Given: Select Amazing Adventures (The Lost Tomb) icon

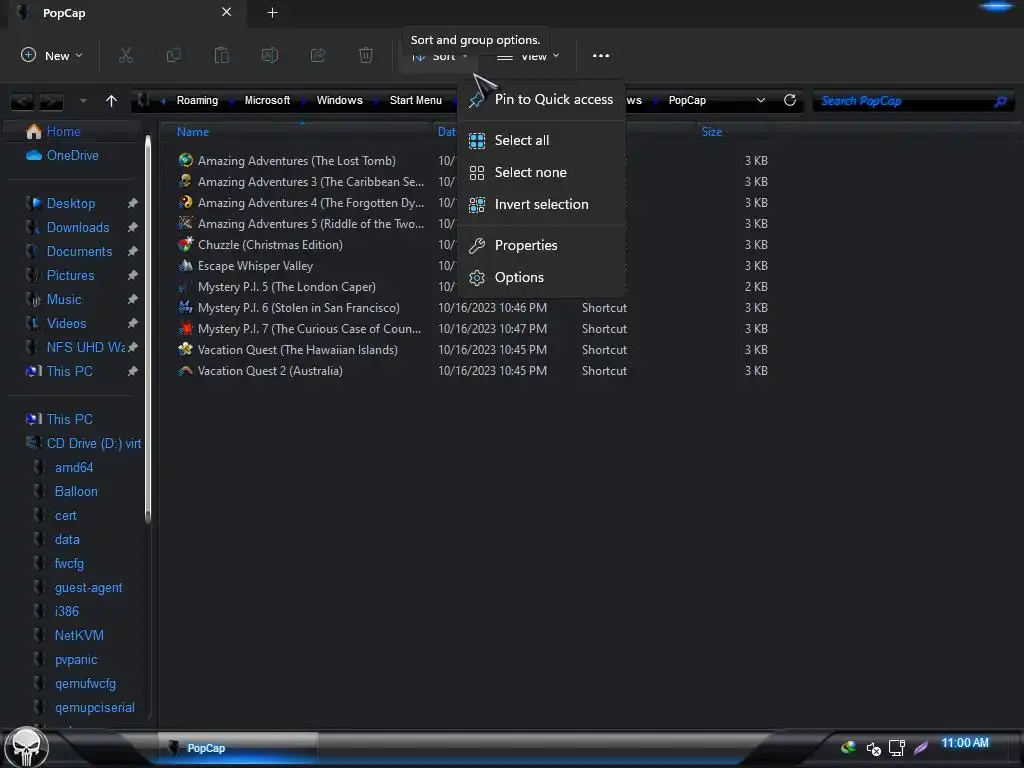Looking at the screenshot, I should pyautogui.click(x=185, y=160).
